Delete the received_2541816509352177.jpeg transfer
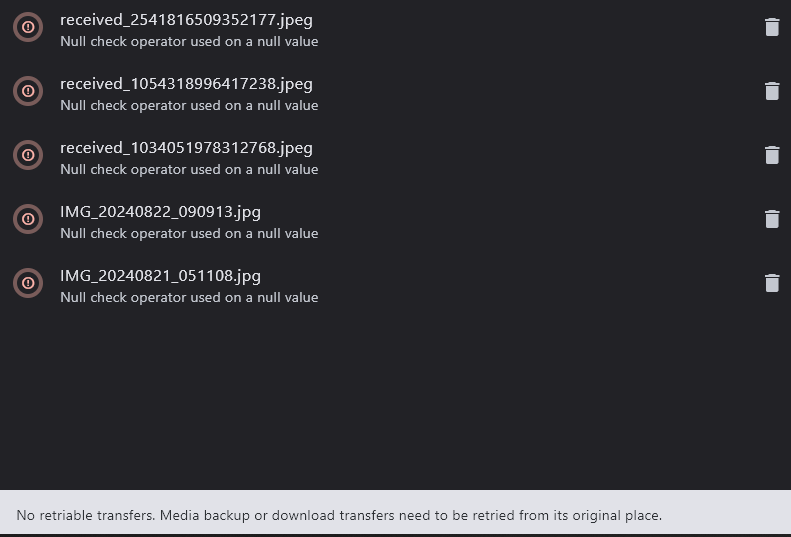Viewport: 791px width, 537px height. pos(772,27)
